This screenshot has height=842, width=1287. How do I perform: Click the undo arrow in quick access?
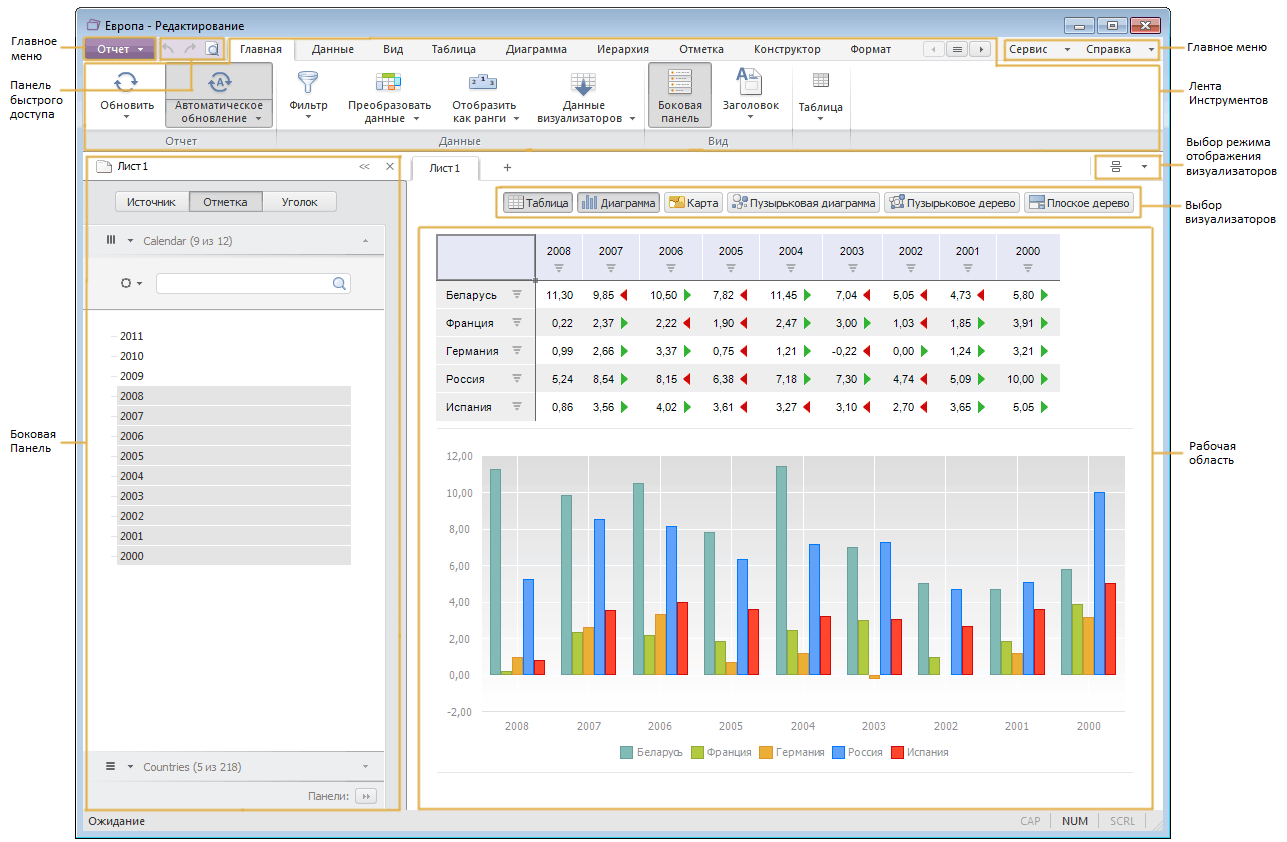tap(168, 49)
